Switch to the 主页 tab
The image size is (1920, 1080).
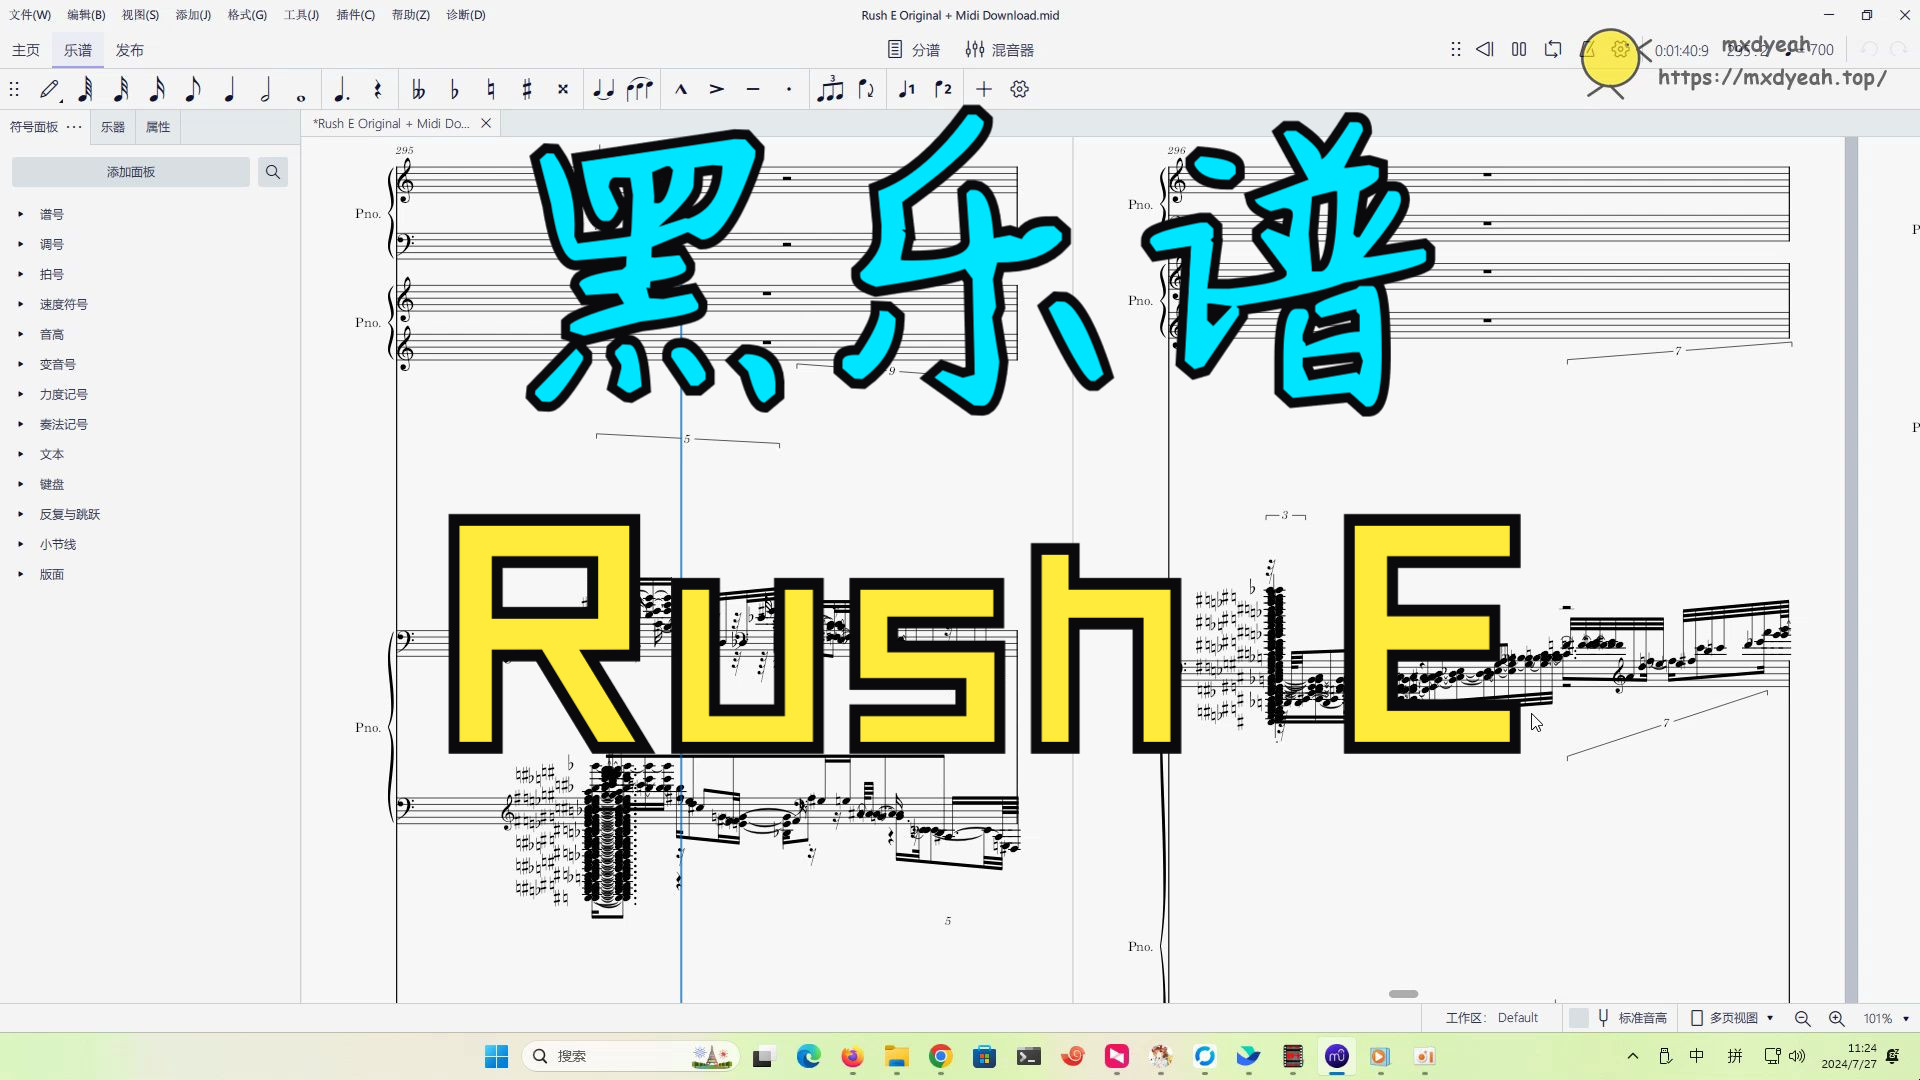pos(26,50)
